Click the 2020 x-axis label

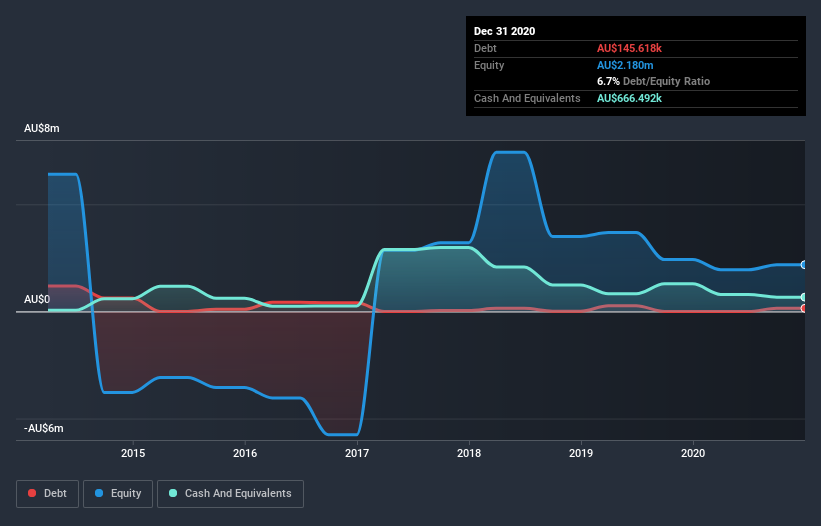pos(693,453)
